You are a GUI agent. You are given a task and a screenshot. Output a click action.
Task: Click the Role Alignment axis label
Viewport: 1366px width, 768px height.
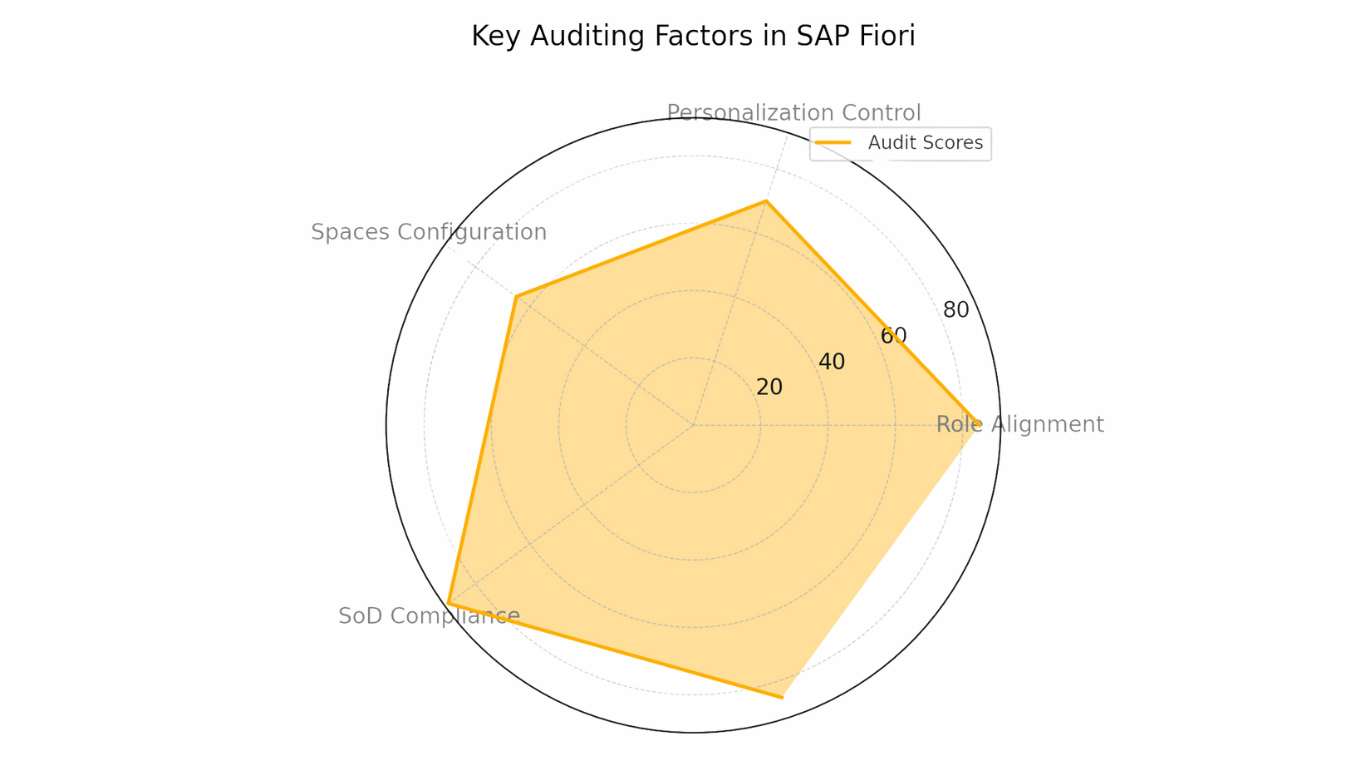[x=1019, y=424]
